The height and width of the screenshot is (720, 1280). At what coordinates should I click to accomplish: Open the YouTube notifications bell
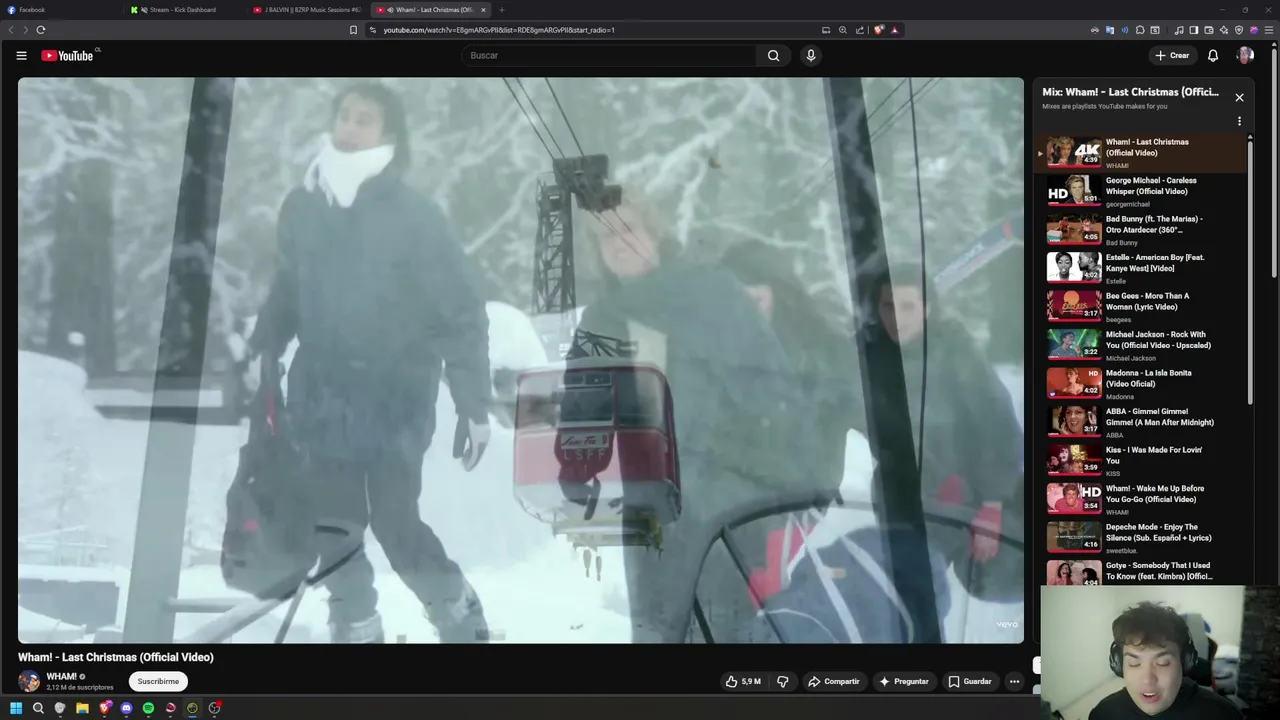[x=1213, y=56]
